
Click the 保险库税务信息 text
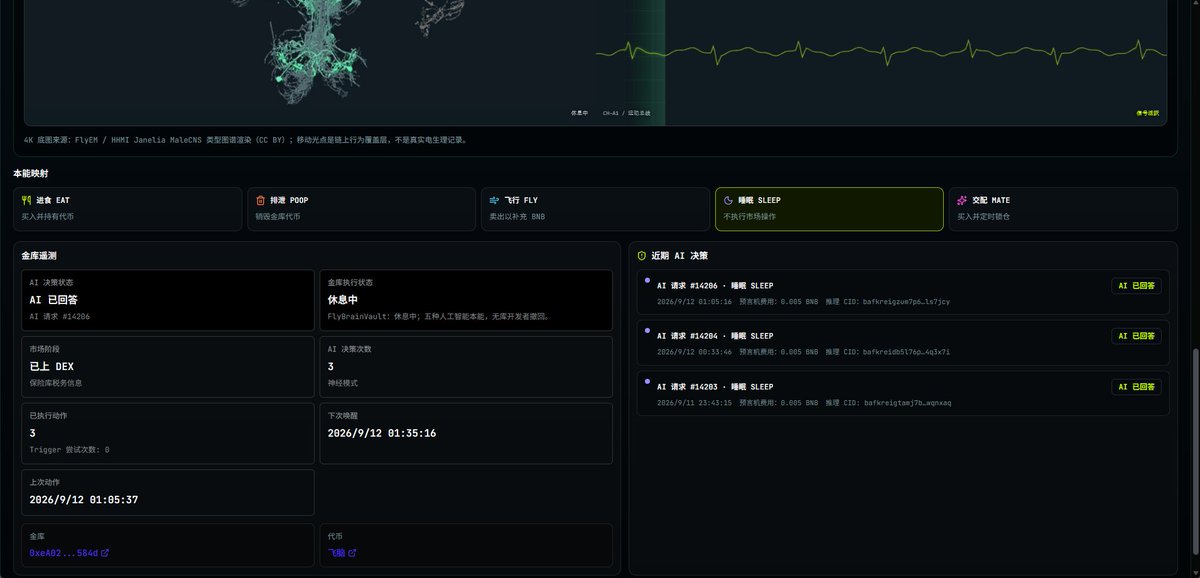click(x=58, y=383)
